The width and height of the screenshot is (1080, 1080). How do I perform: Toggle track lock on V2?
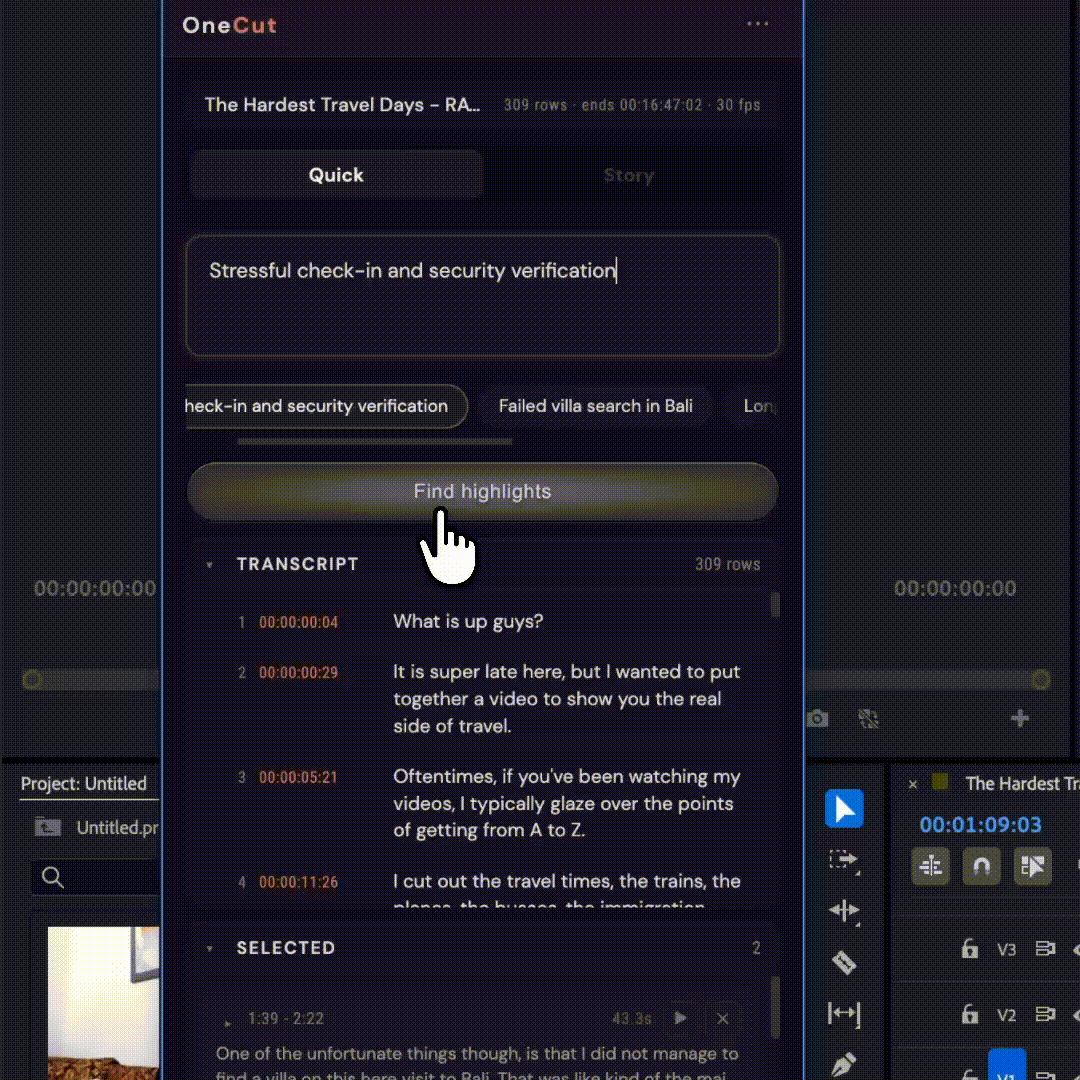970,1014
